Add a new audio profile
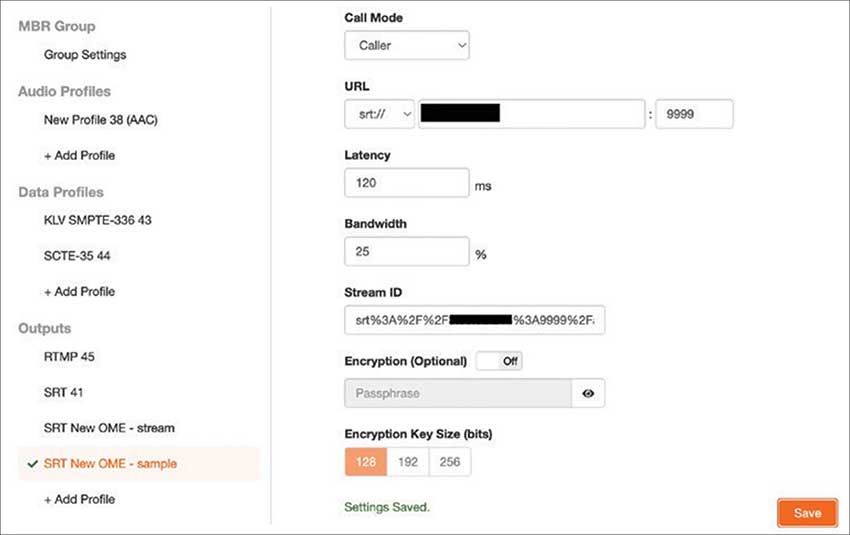 tap(79, 156)
